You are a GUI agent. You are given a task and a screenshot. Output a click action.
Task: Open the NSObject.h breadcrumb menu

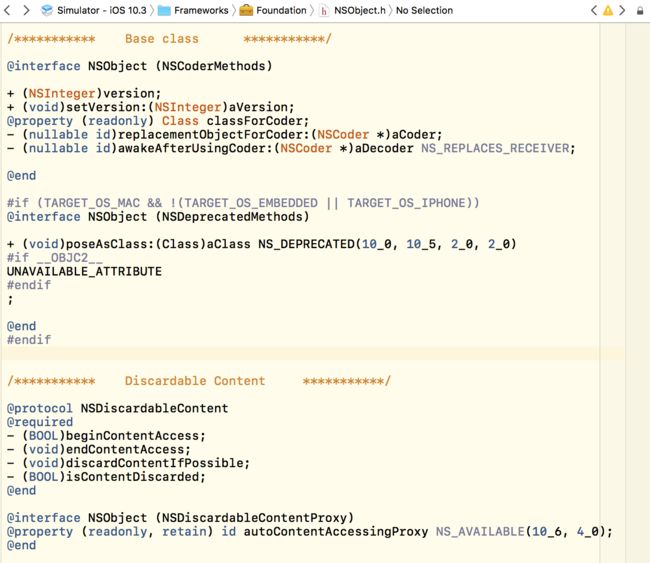point(359,10)
